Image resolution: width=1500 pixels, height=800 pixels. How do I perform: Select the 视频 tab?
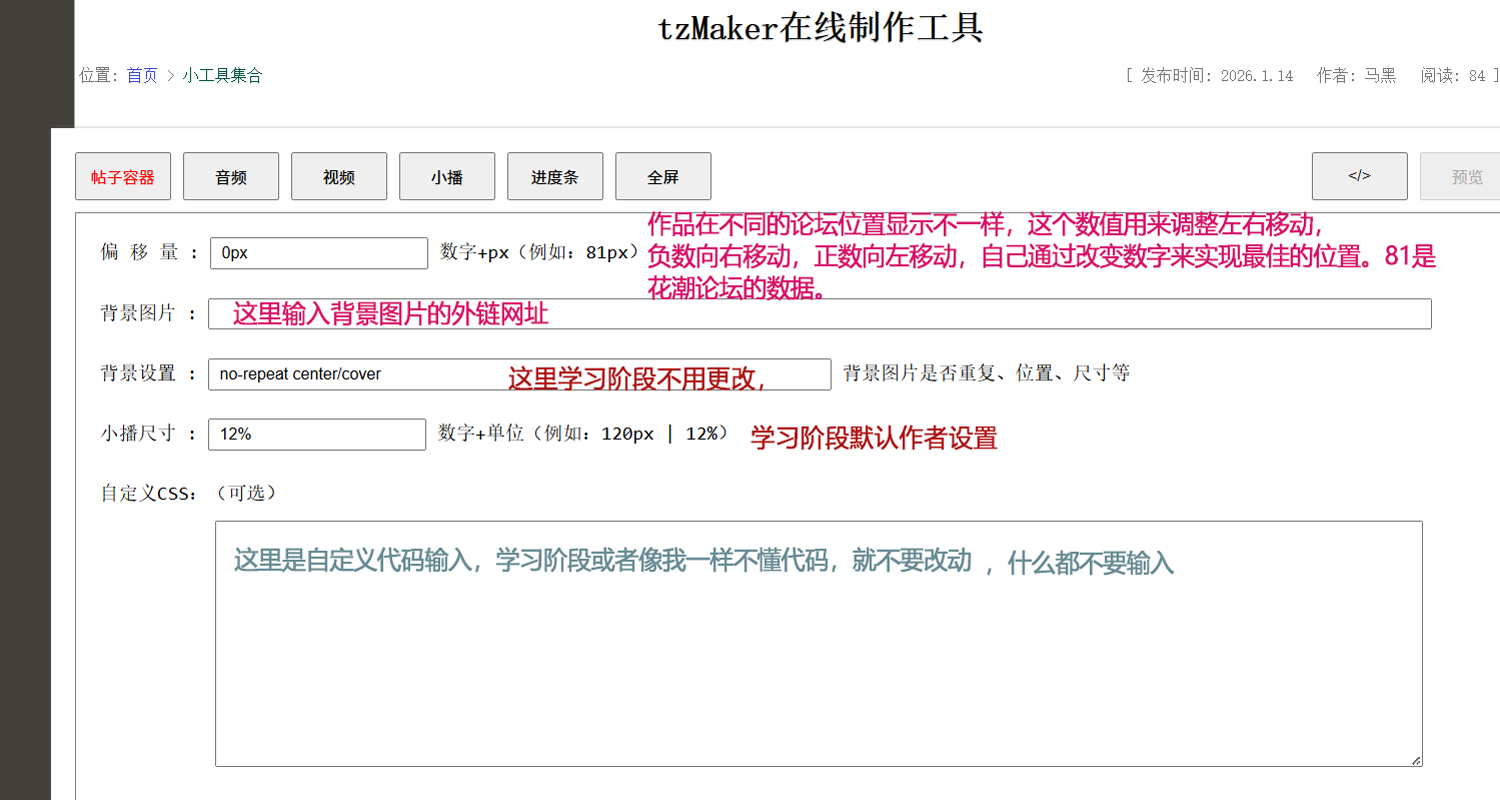(339, 177)
